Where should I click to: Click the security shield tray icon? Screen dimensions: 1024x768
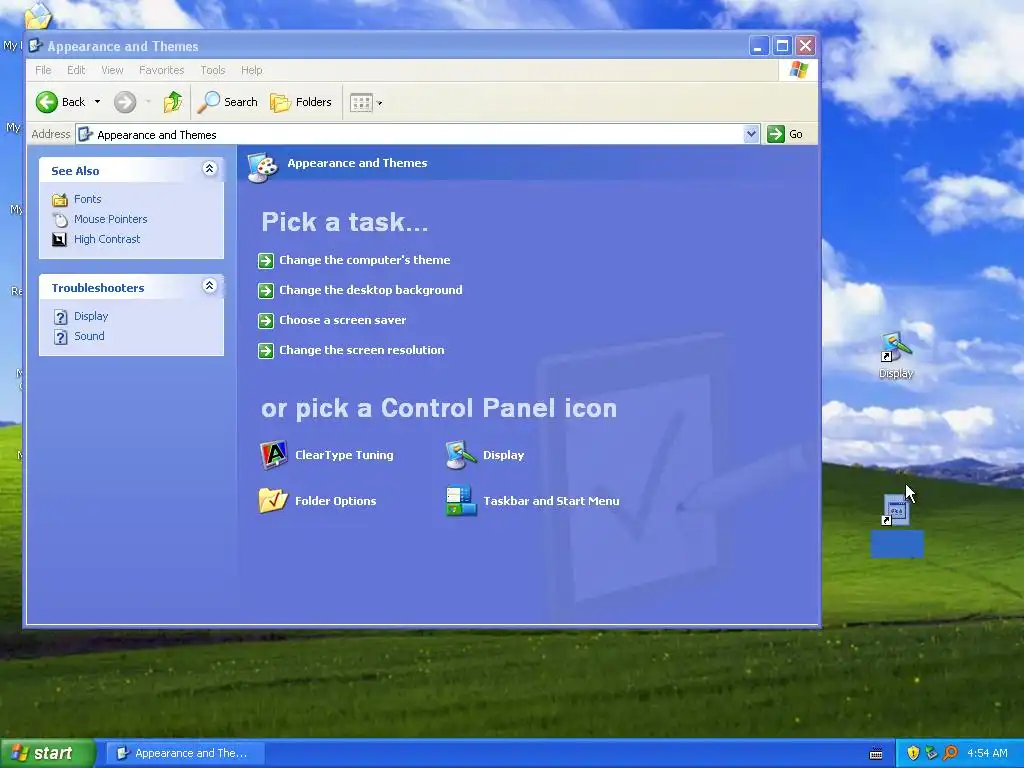coord(913,753)
